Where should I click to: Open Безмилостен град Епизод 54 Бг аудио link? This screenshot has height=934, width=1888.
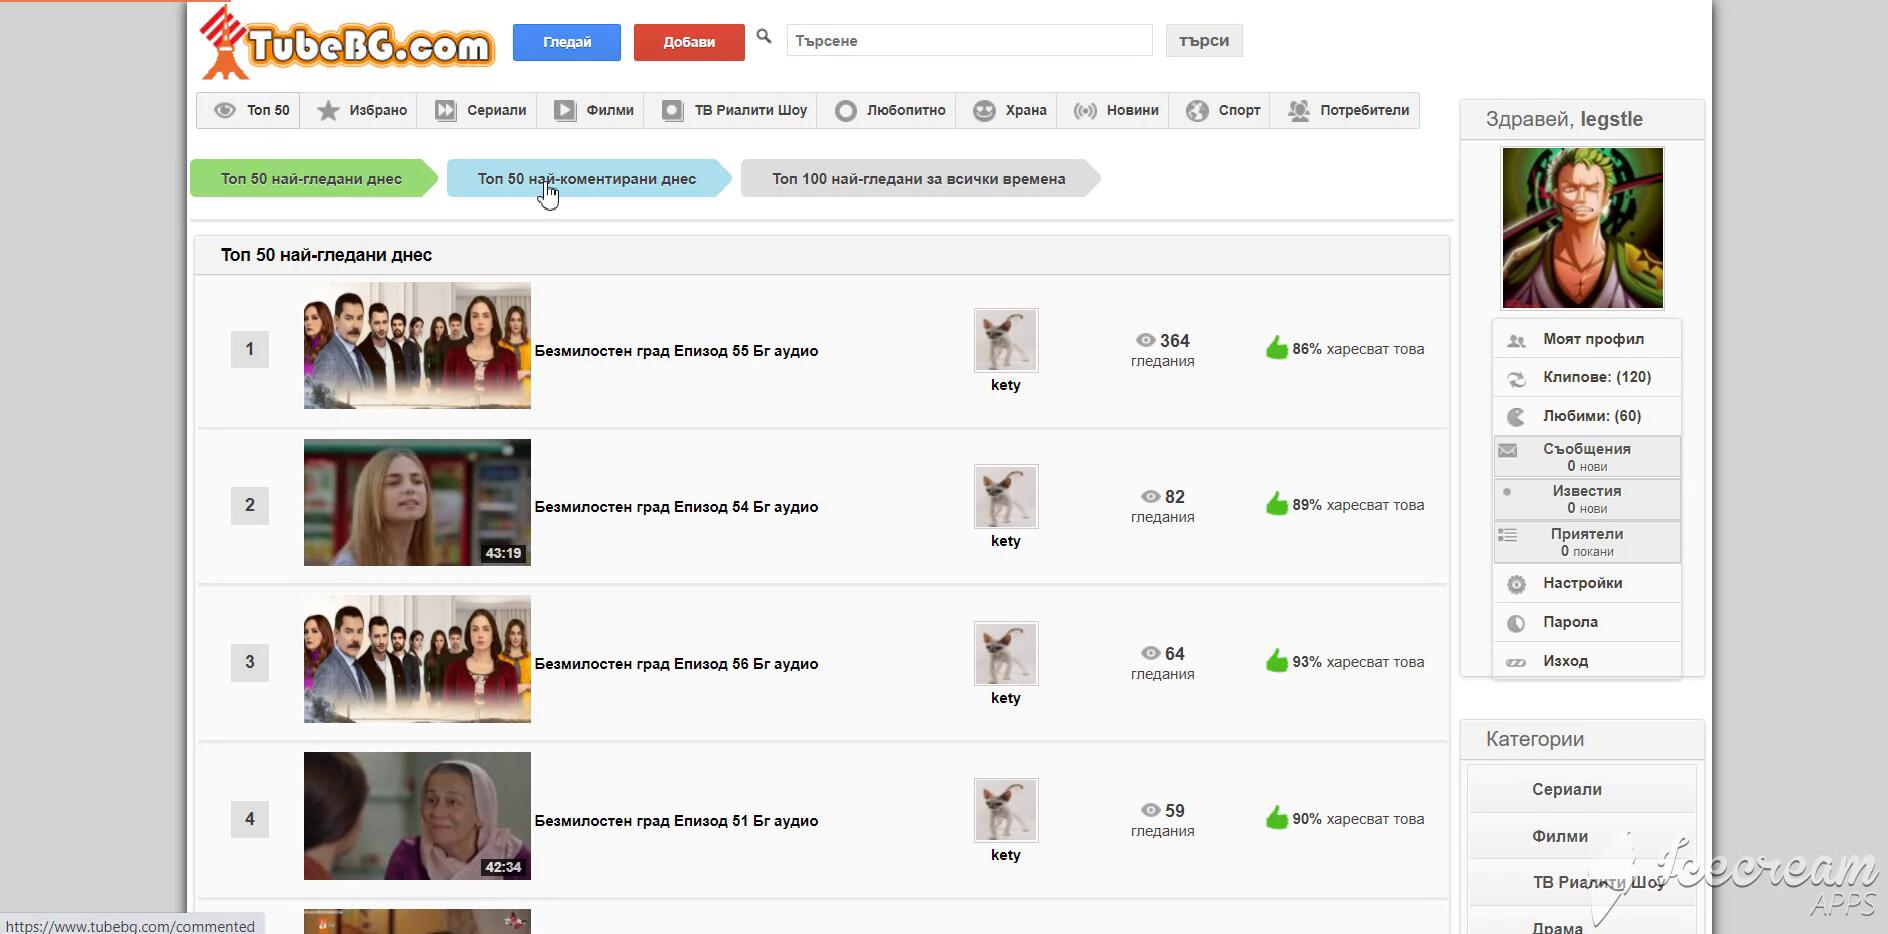click(x=676, y=507)
